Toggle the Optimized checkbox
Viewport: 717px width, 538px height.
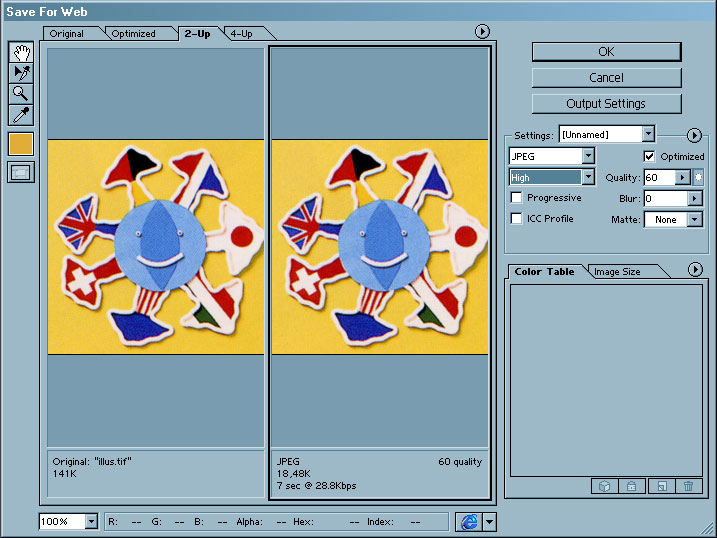[649, 156]
